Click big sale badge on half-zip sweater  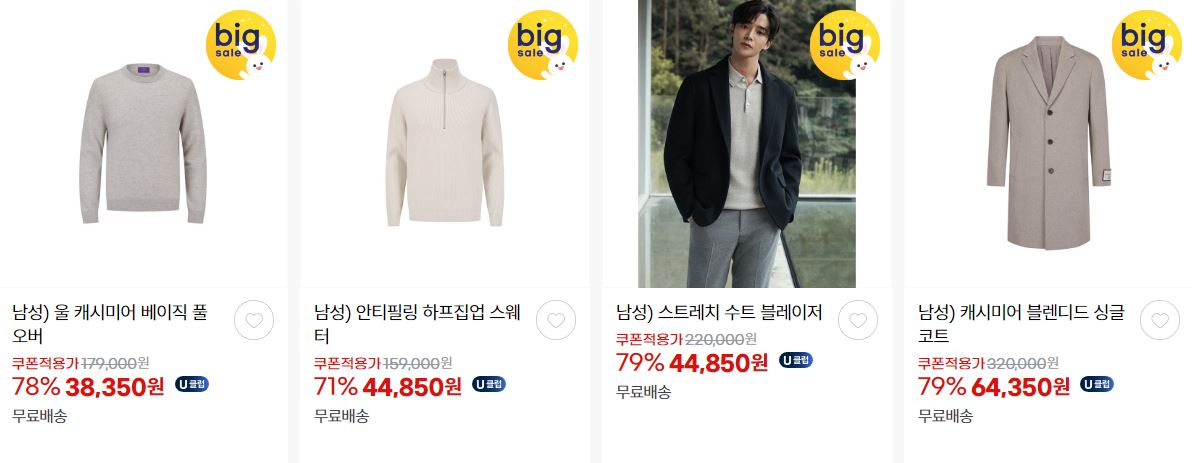point(543,45)
